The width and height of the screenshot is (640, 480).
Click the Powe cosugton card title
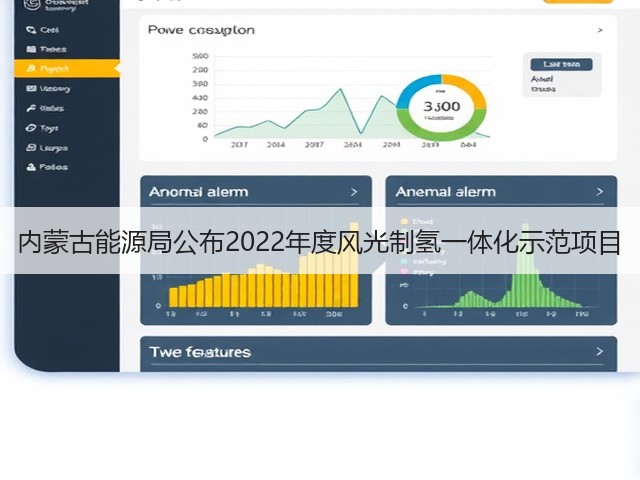pos(201,30)
